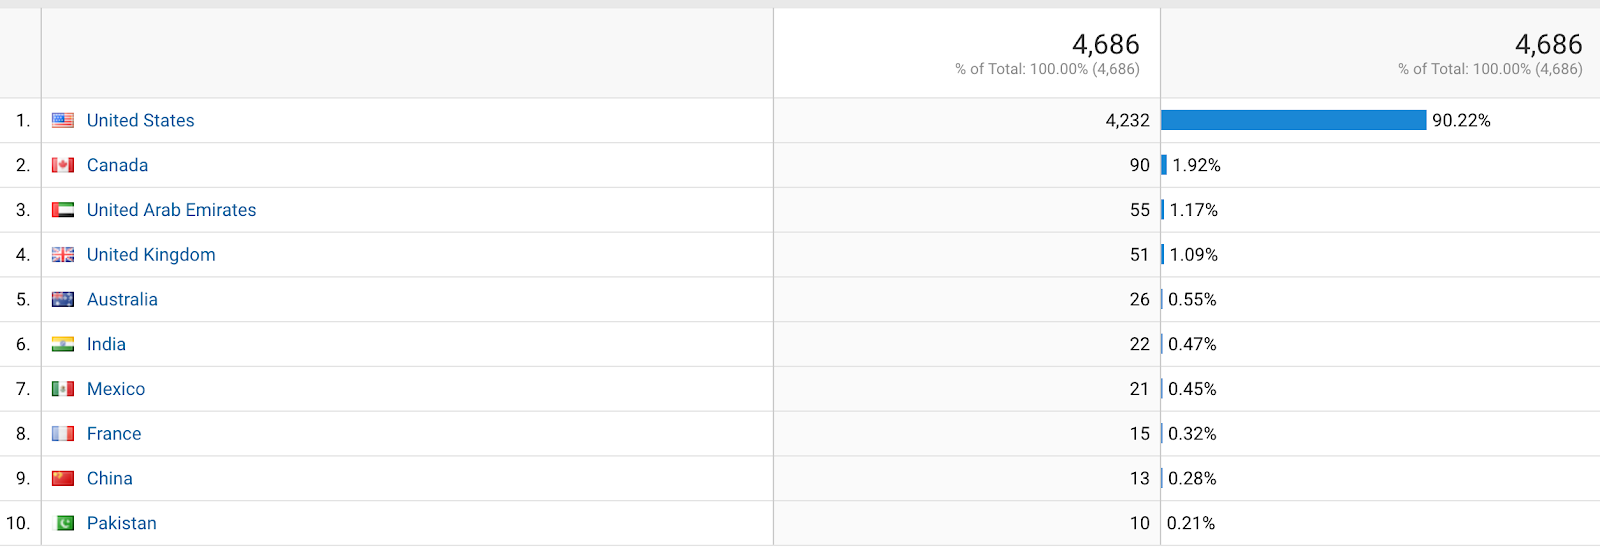The height and width of the screenshot is (551, 1600).
Task: Open the India country link
Action: (106, 344)
